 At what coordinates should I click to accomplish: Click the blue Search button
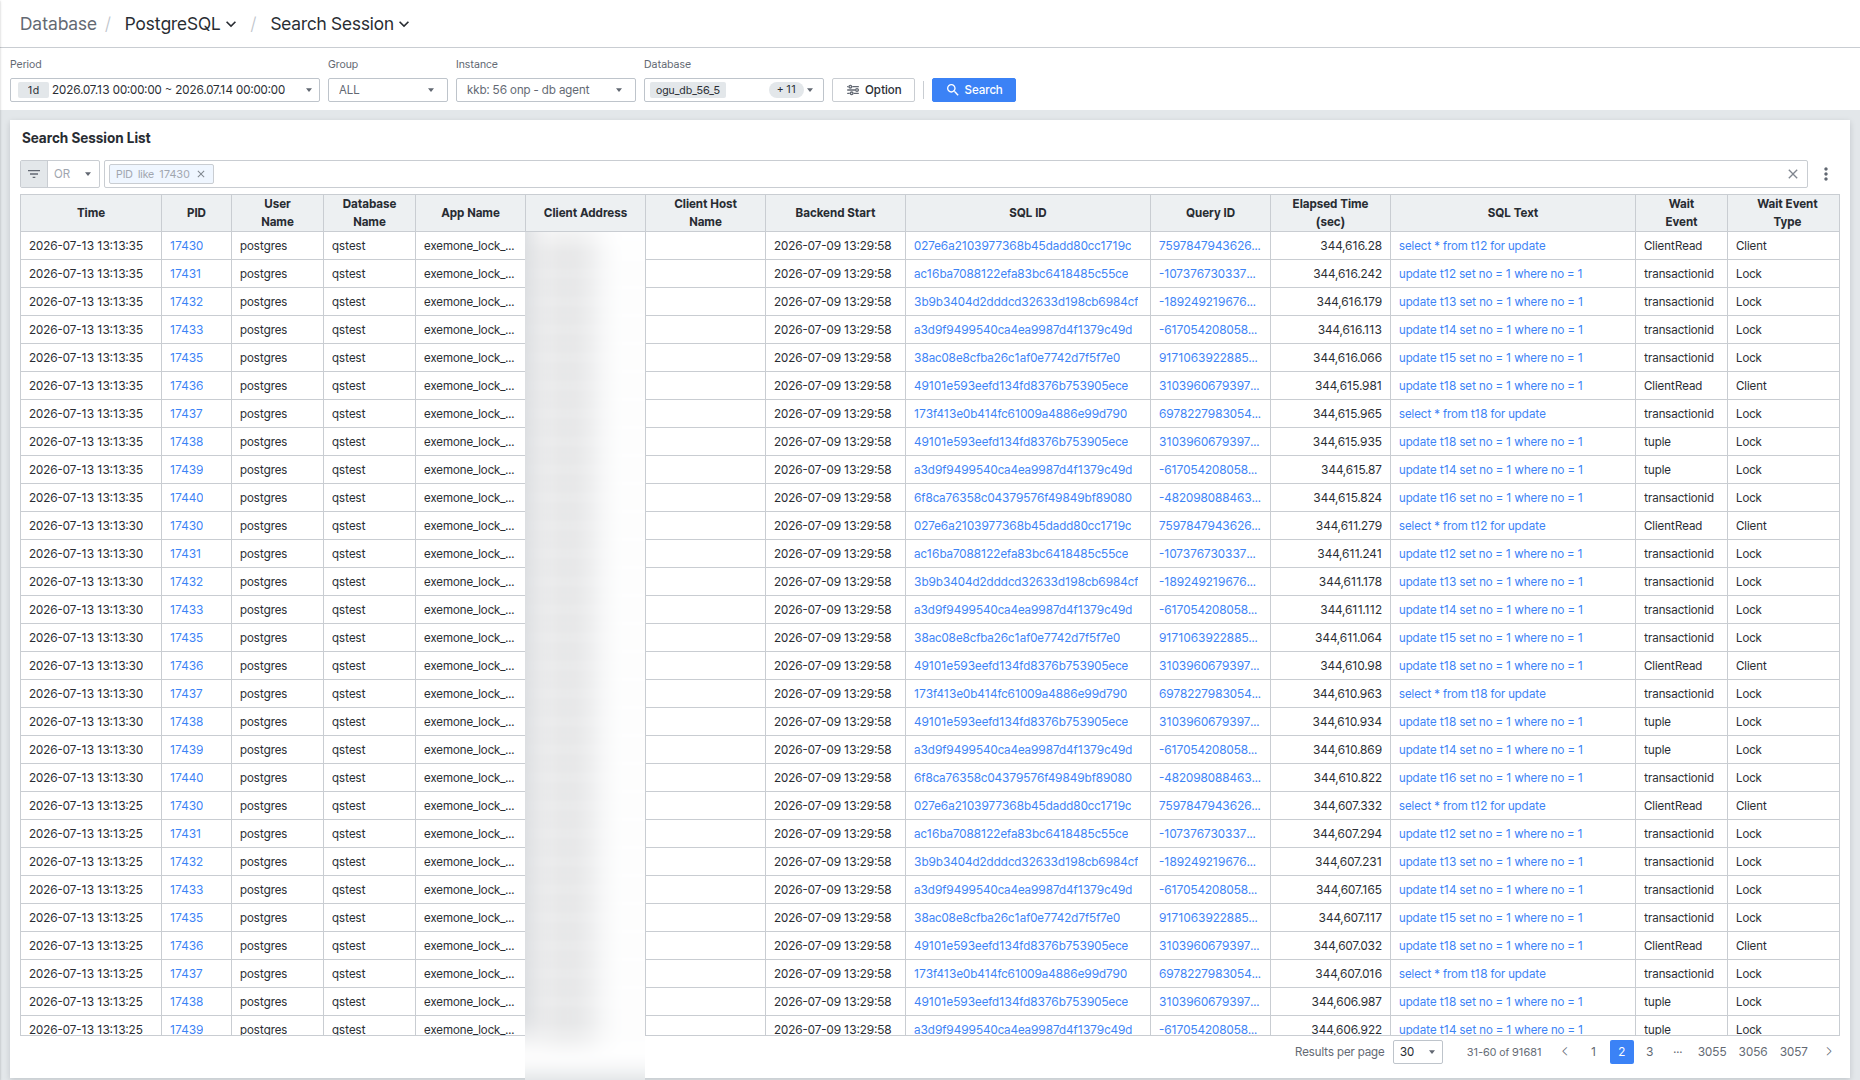(974, 90)
